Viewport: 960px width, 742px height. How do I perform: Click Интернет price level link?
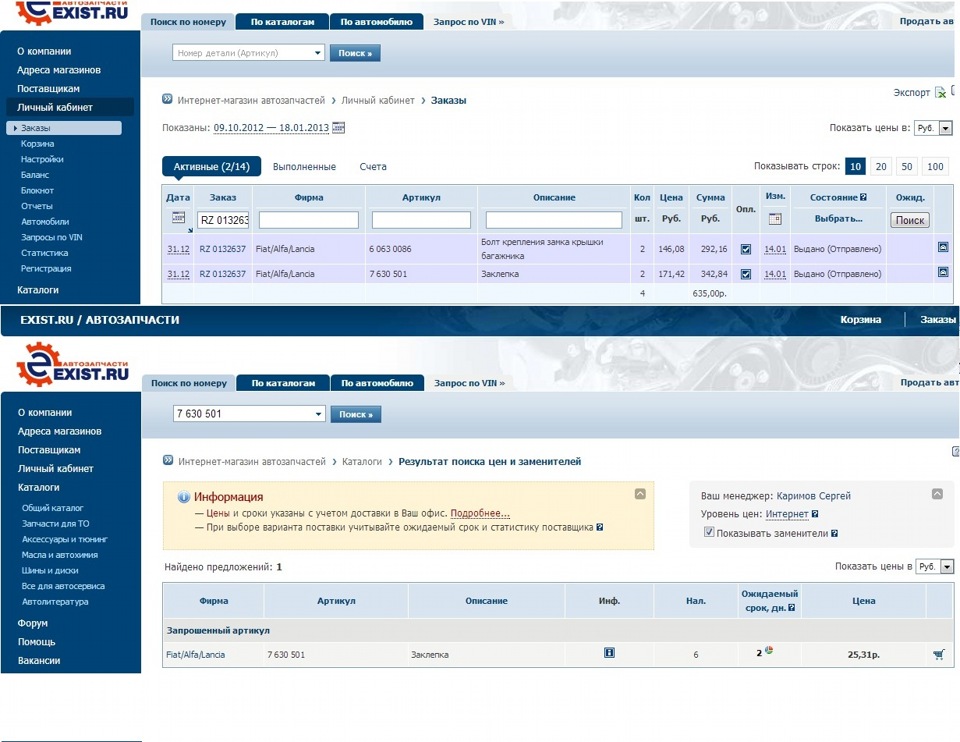click(787, 514)
